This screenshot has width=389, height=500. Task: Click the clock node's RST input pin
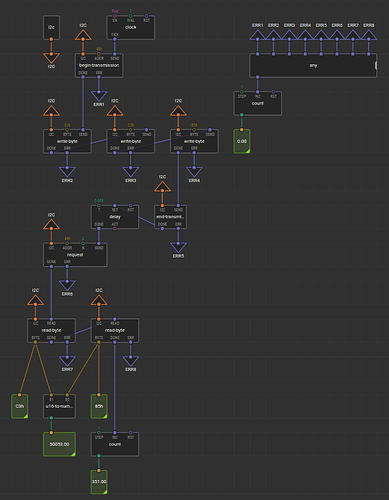[146, 16]
